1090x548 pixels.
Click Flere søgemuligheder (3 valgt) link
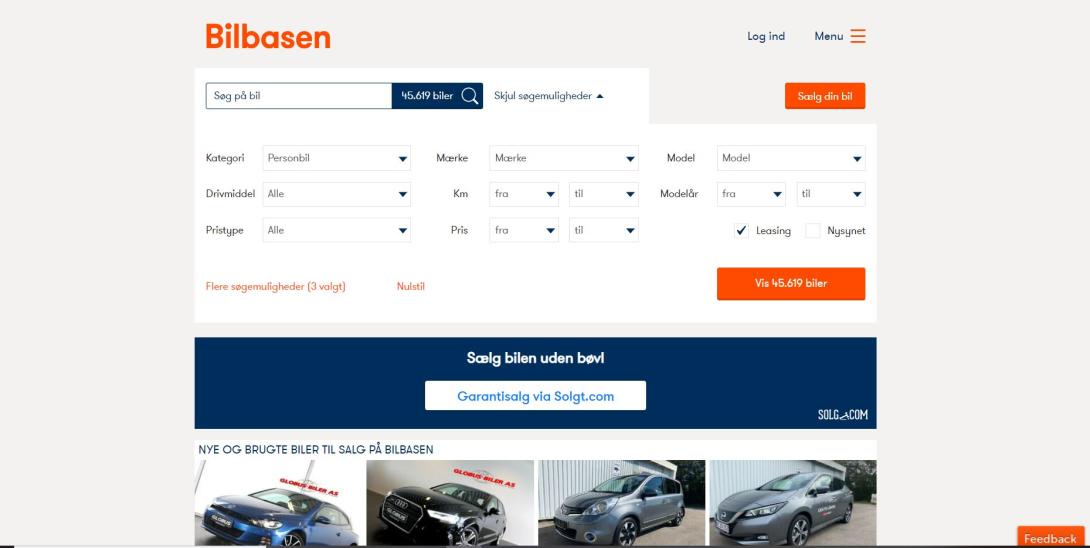point(275,286)
